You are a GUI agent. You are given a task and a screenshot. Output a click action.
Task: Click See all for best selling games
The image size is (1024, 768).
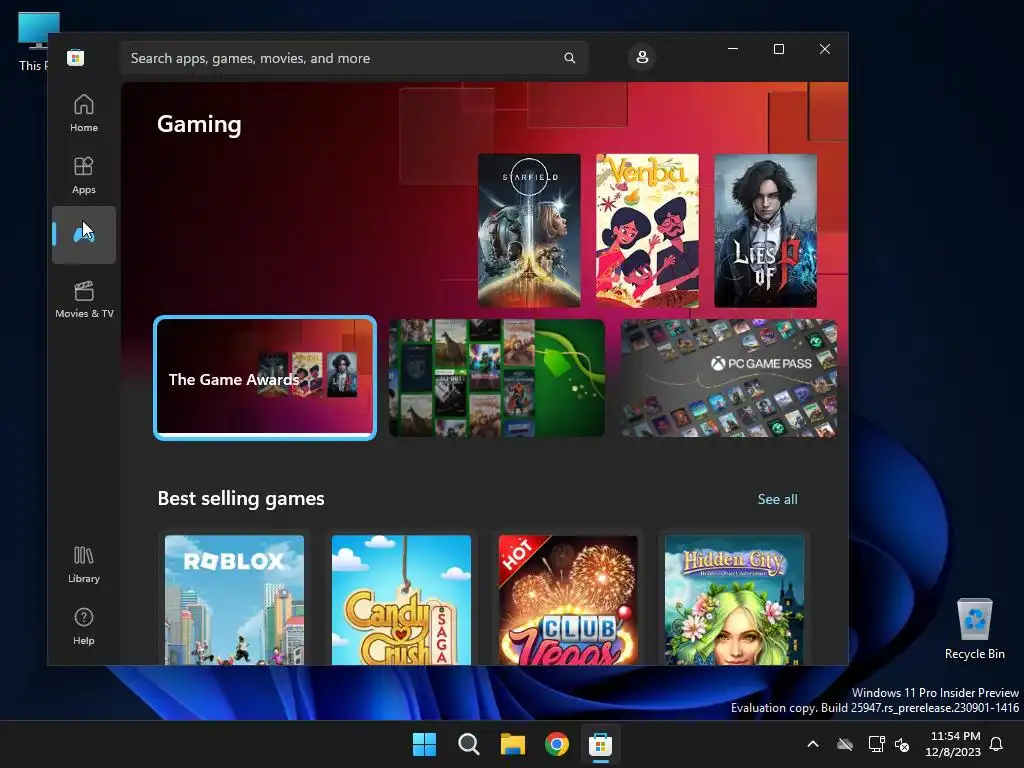[x=777, y=499]
